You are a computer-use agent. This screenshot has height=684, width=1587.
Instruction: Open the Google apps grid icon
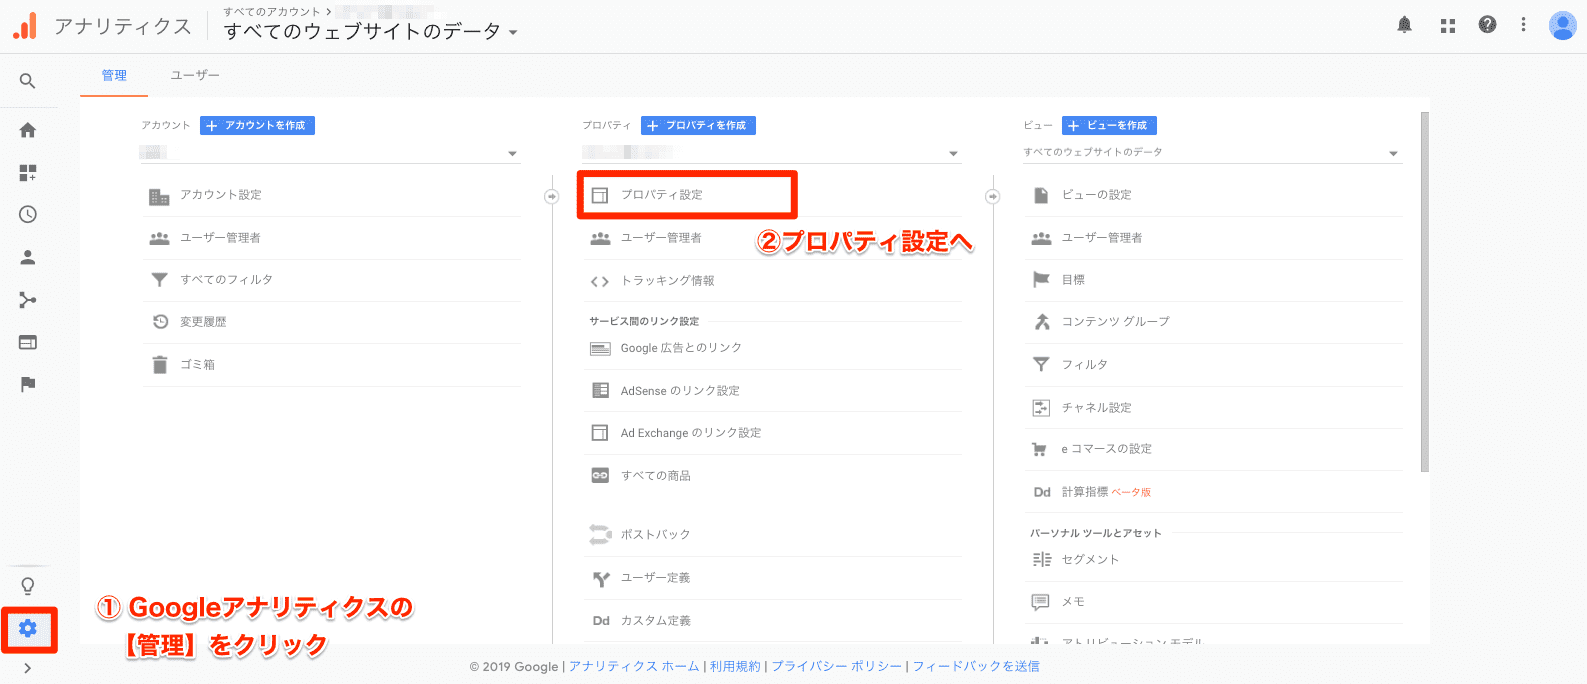(x=1448, y=25)
